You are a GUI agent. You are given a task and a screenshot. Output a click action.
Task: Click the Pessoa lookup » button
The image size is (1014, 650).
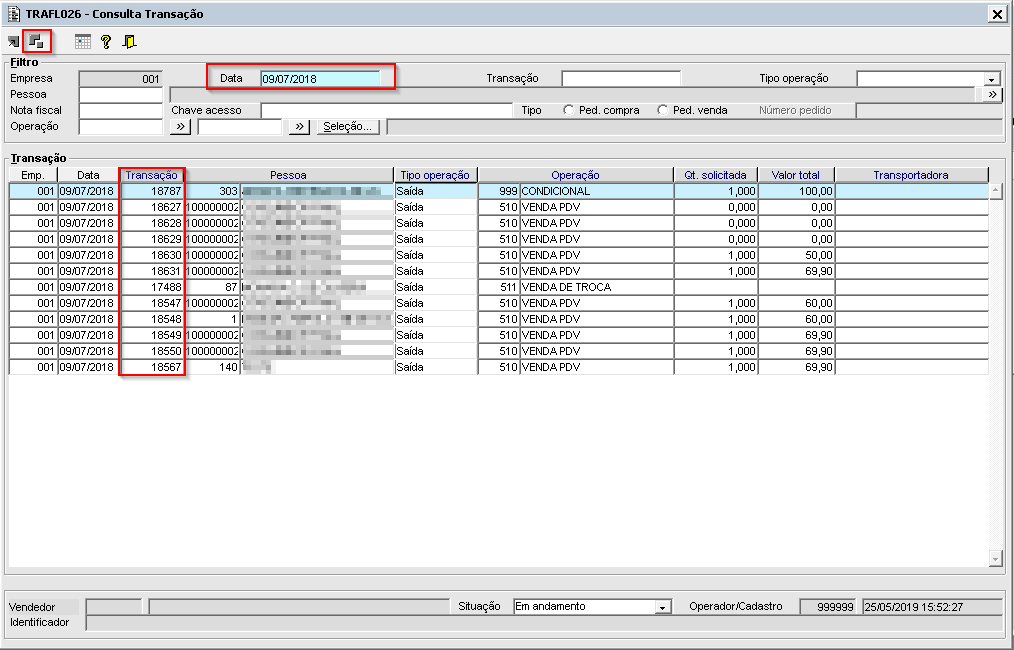point(993,94)
